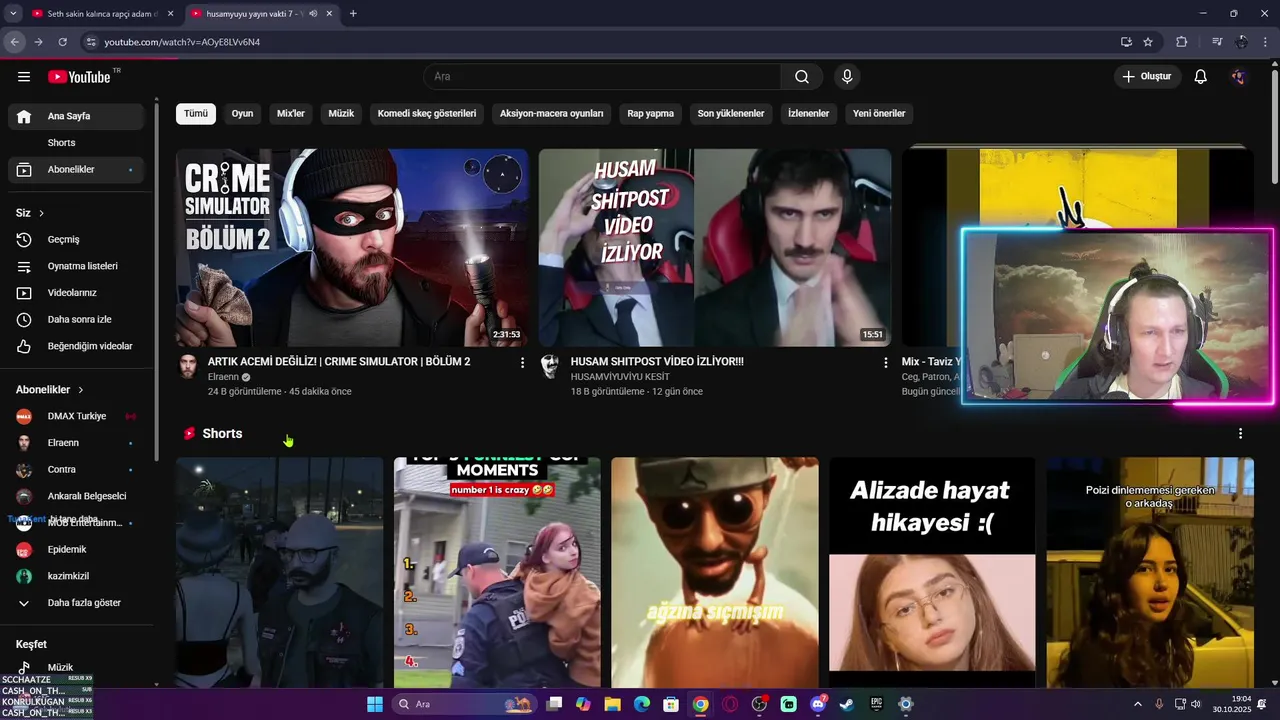1280x720 pixels.
Task: Show hidden system tray icons
Action: pos(1138,704)
